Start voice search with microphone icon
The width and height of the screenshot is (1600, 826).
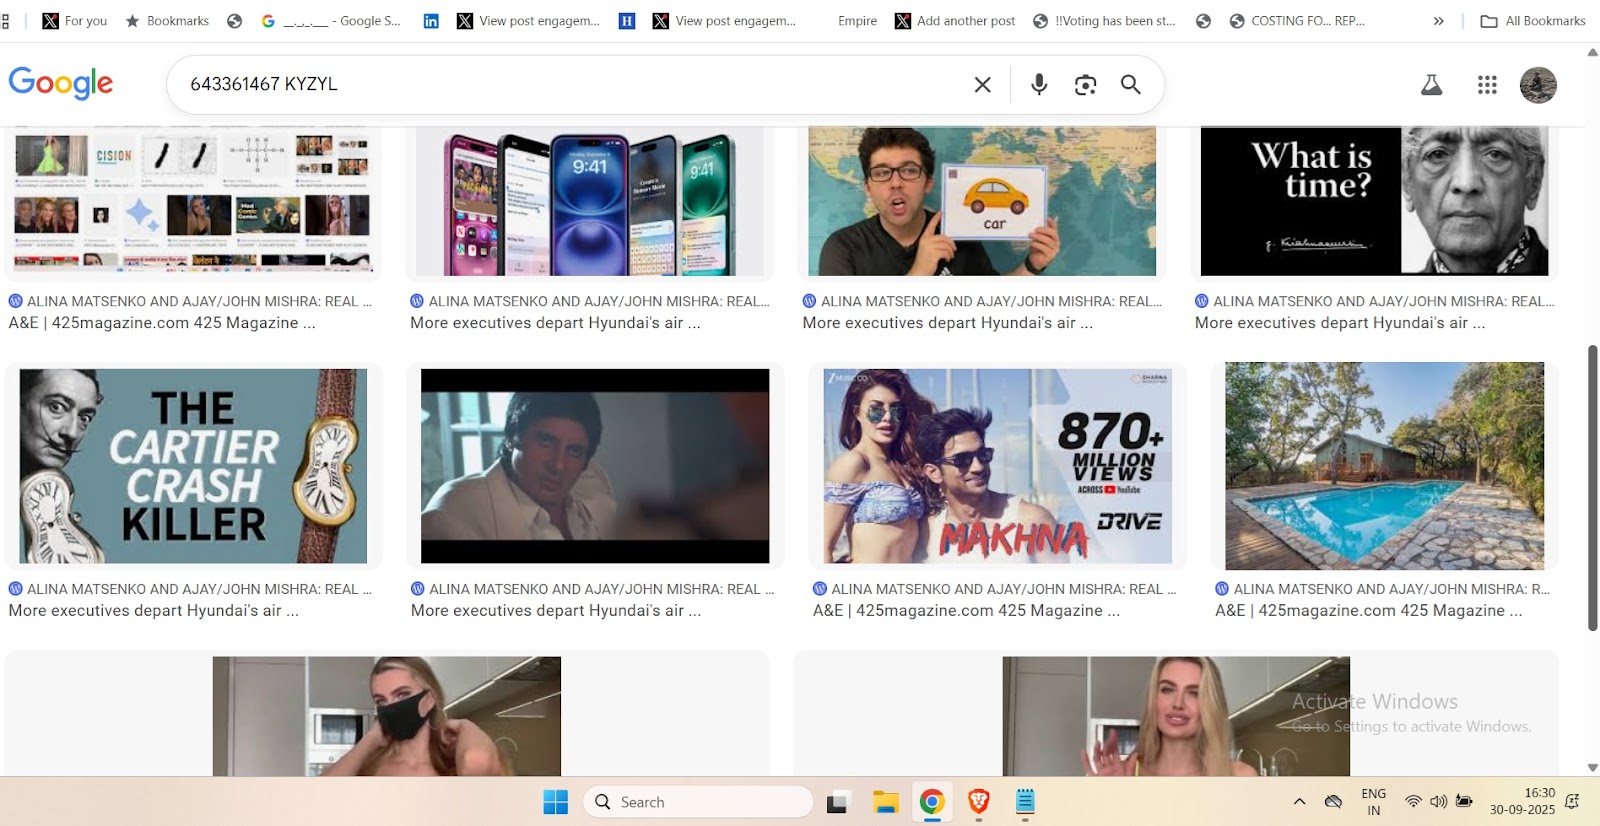(1039, 85)
